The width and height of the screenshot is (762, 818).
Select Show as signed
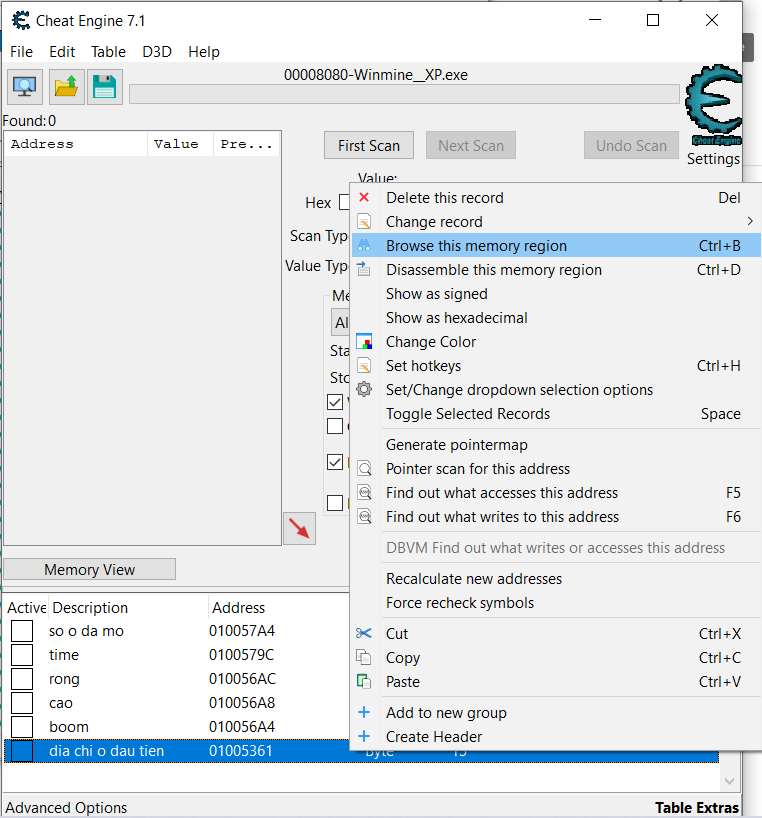(x=556, y=293)
